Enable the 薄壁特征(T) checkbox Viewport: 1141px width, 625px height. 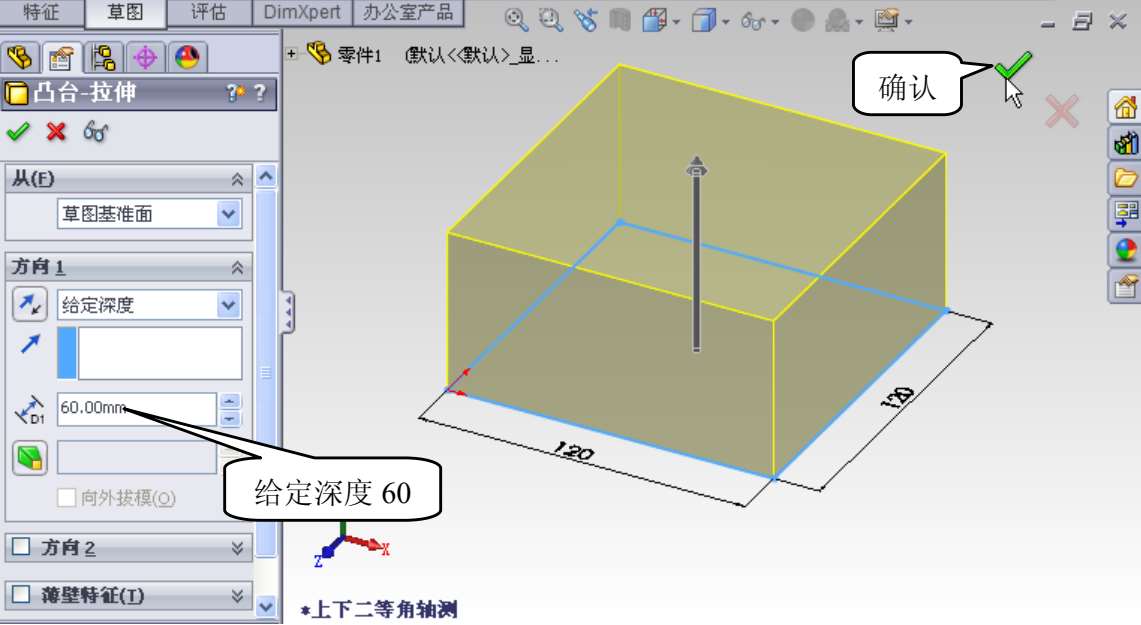pyautogui.click(x=20, y=595)
